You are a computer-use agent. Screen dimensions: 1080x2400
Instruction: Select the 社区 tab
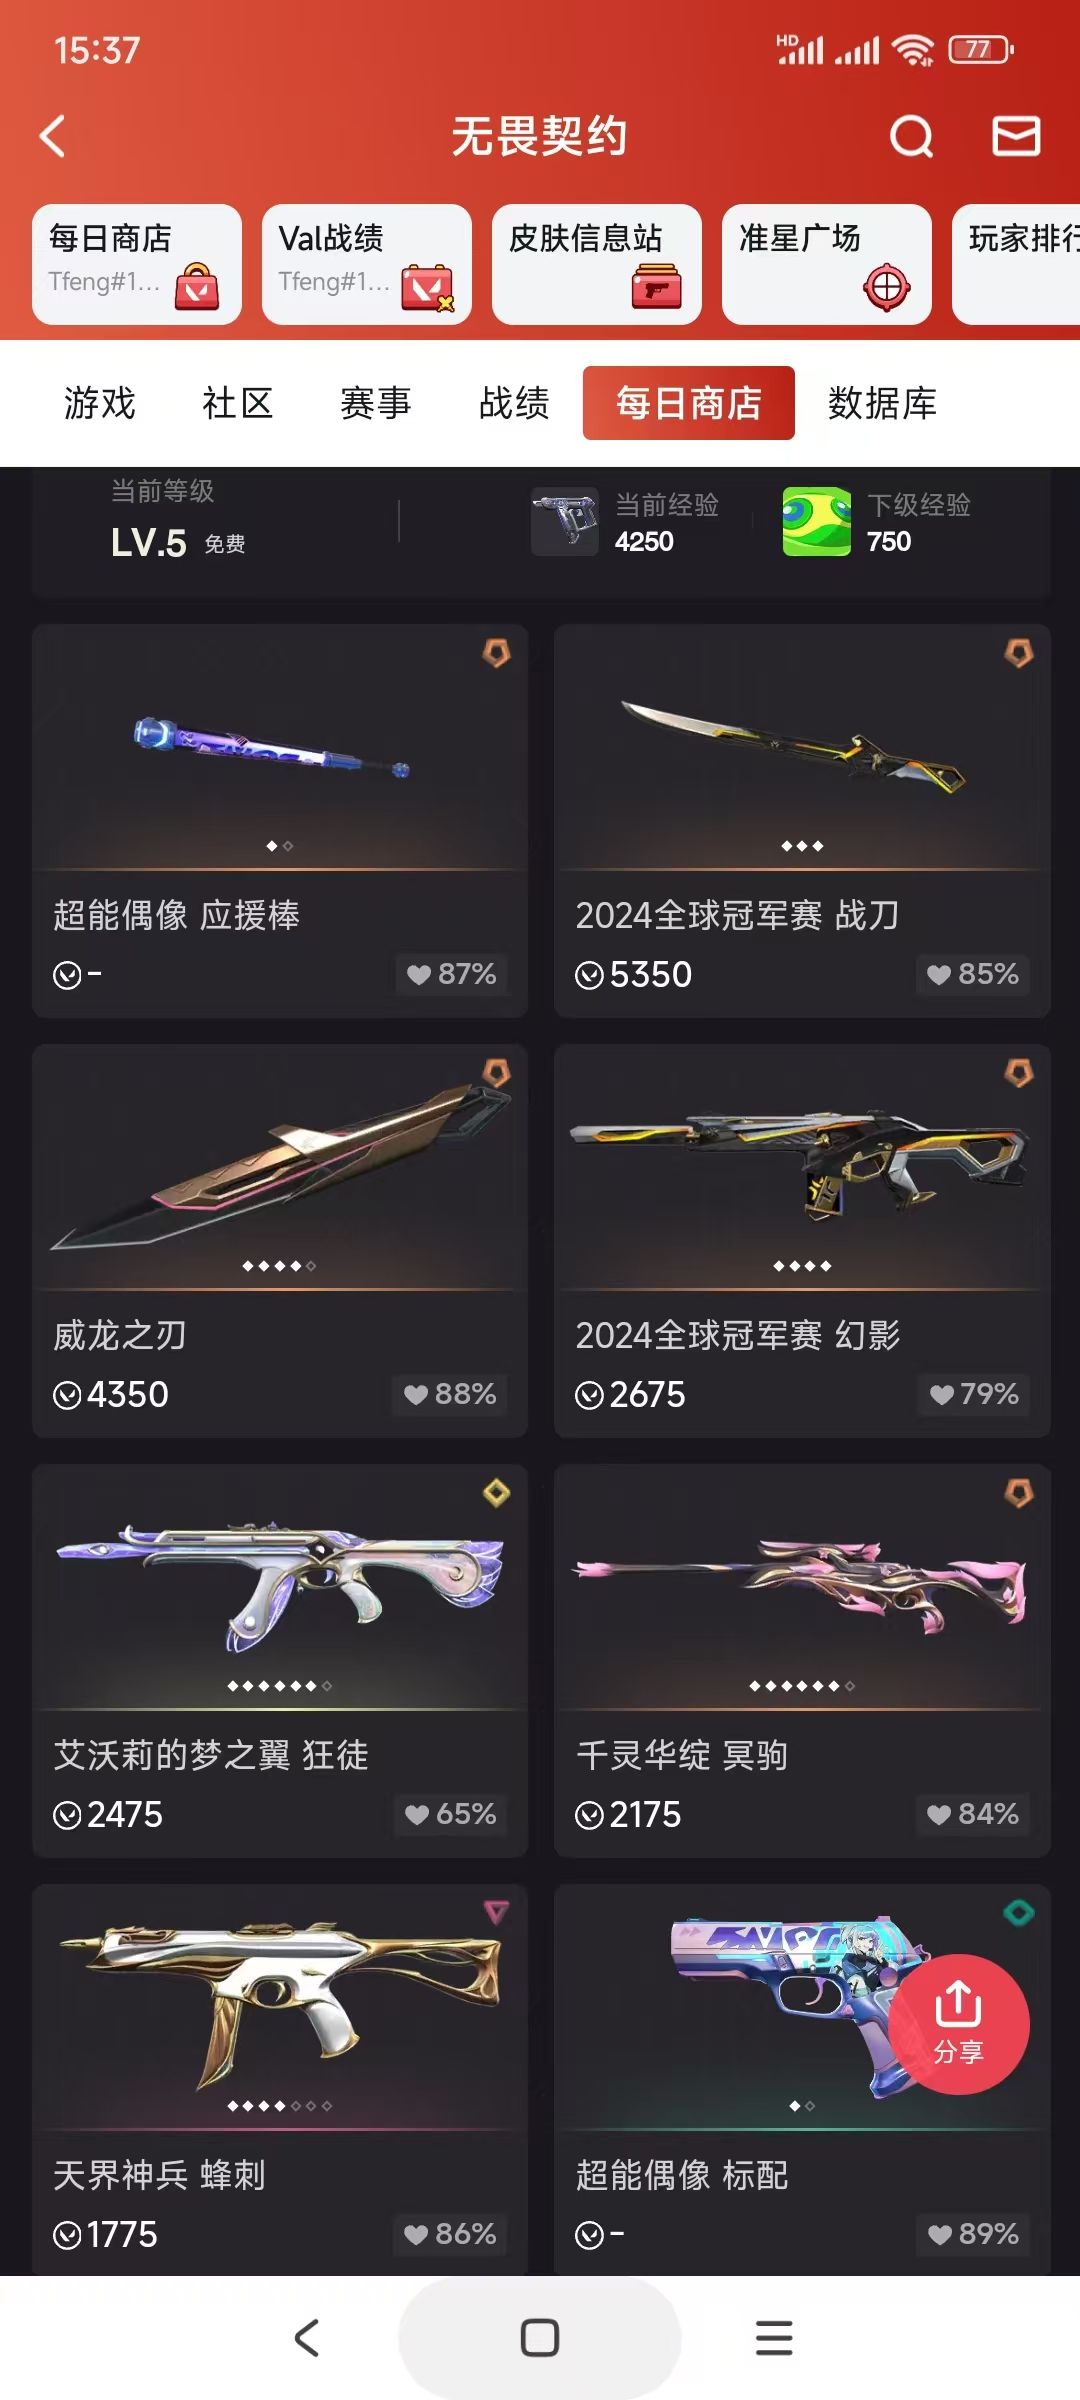(238, 403)
